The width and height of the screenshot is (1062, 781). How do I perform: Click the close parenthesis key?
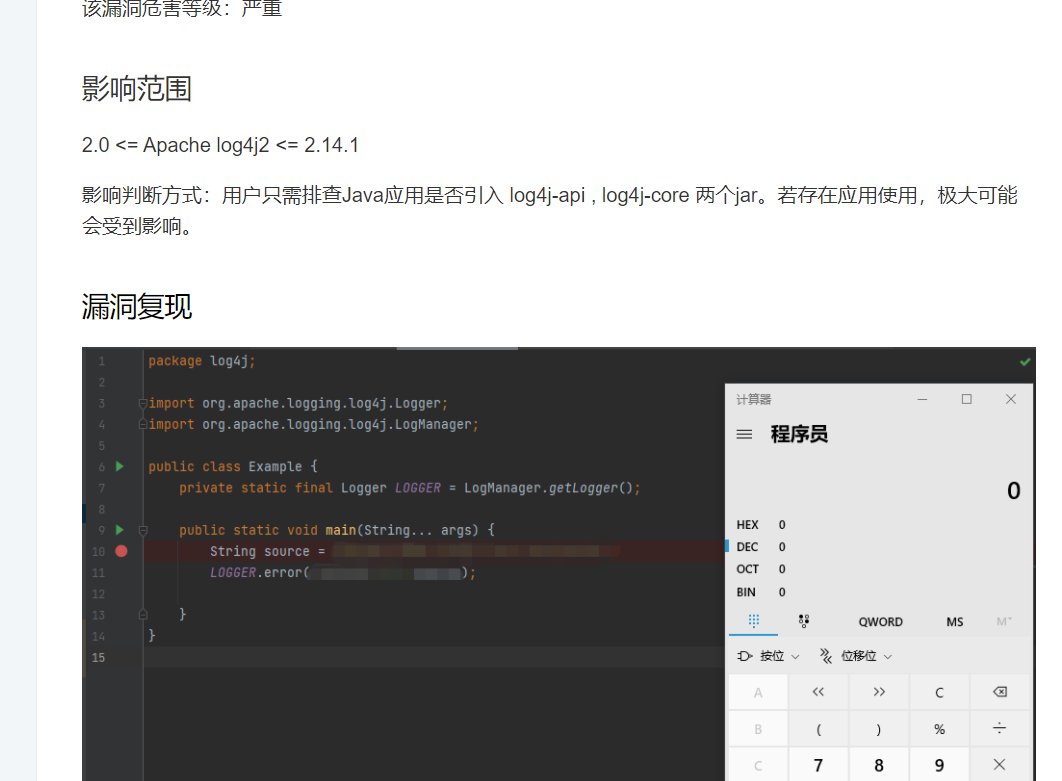click(x=878, y=729)
